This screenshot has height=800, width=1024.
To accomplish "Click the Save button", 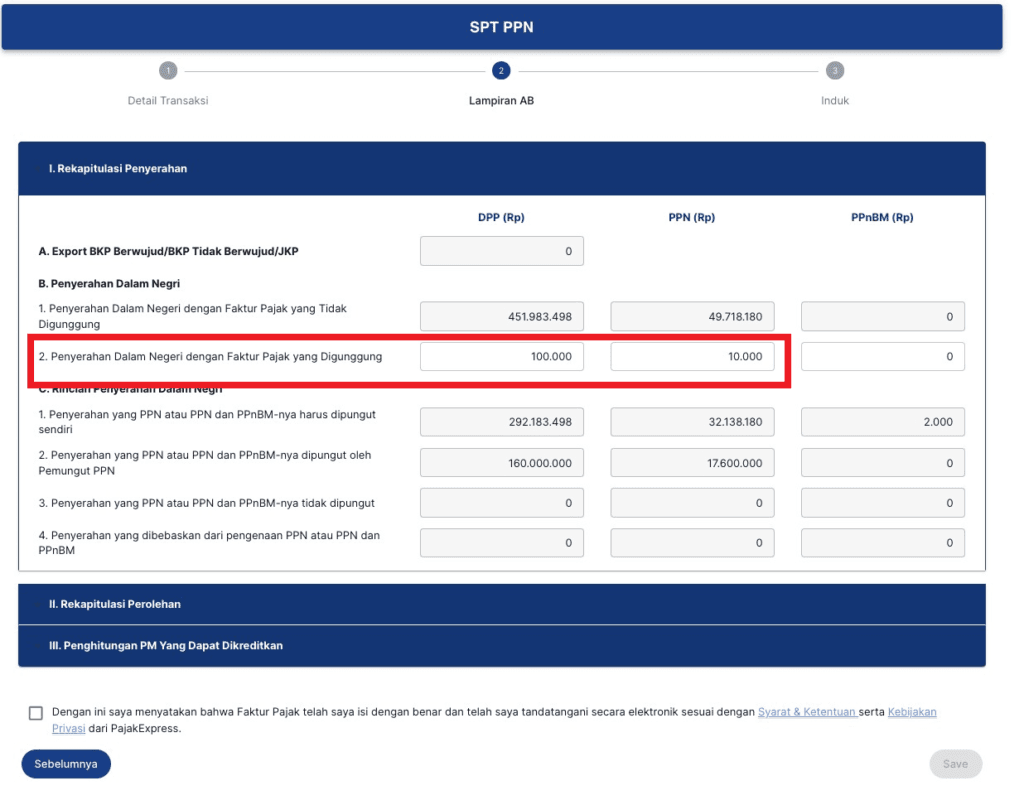I will 955,764.
